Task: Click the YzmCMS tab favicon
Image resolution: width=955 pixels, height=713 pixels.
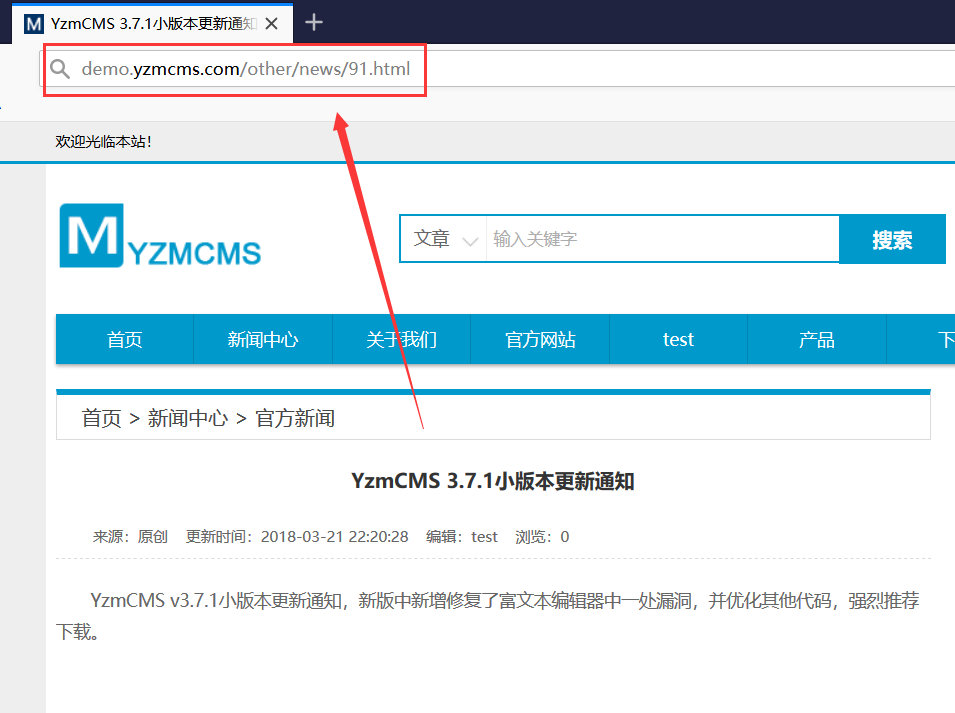Action: pos(33,24)
